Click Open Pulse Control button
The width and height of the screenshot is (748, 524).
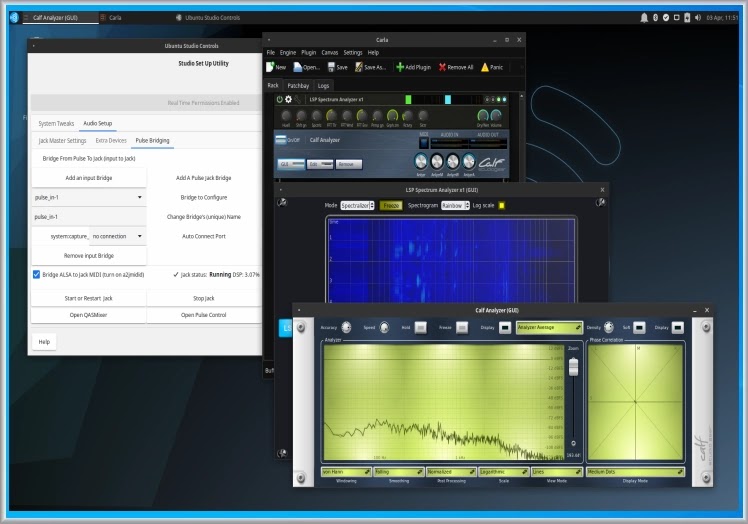(204, 315)
